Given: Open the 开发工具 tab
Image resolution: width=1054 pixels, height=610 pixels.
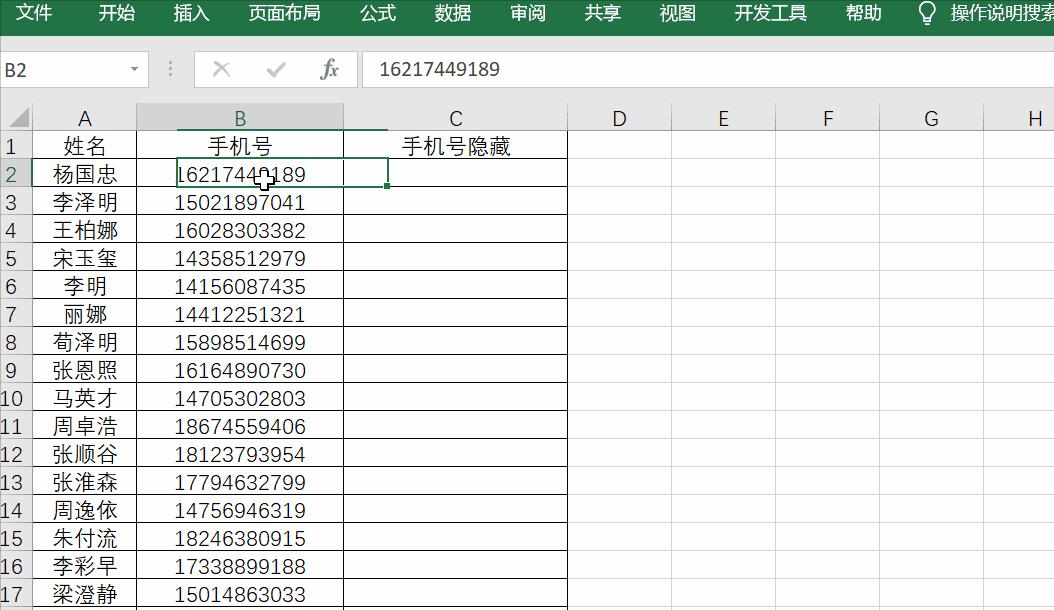Looking at the screenshot, I should 771,14.
